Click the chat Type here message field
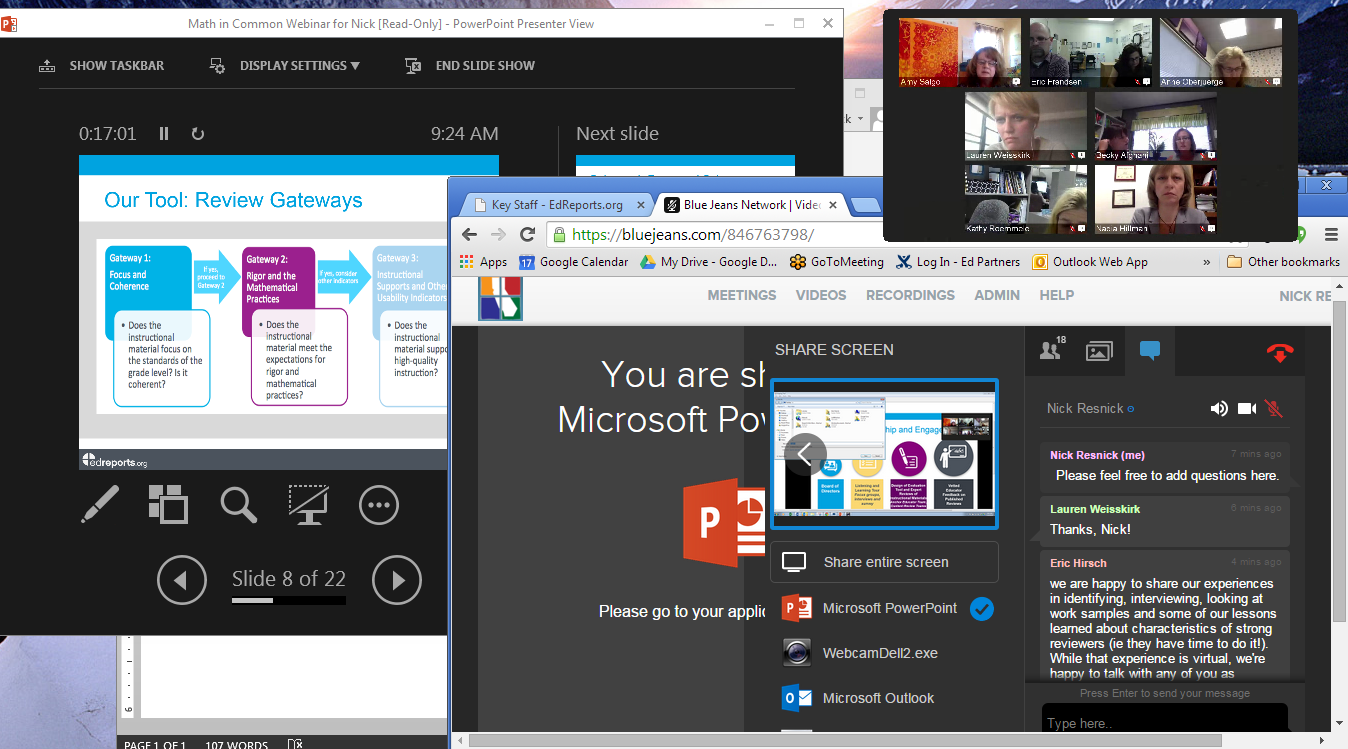This screenshot has width=1348, height=749. click(x=1164, y=722)
